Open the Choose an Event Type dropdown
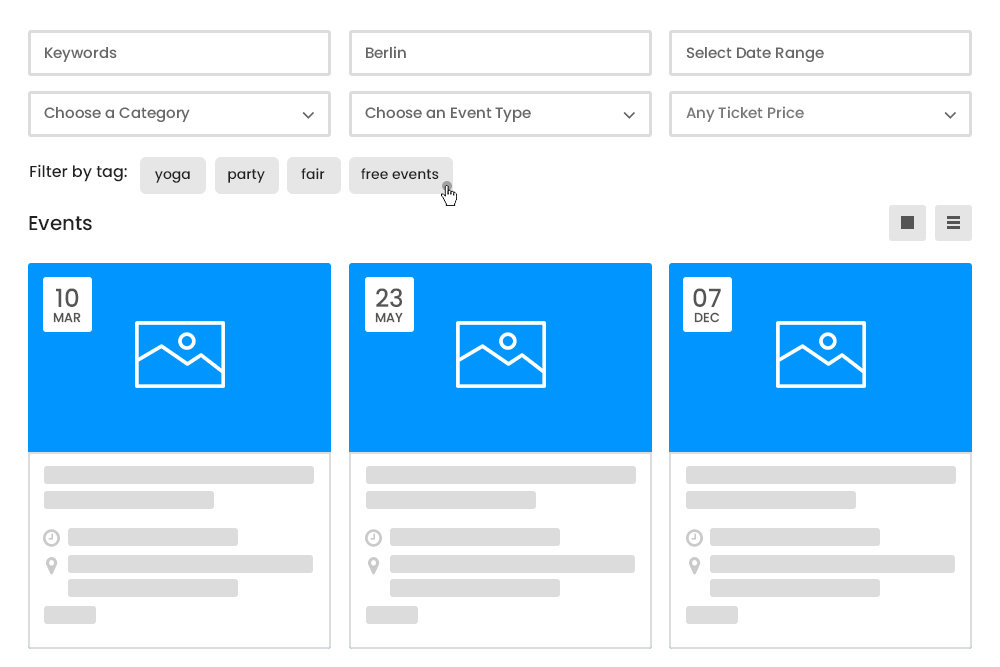Screen dimensions: 1000x667 (x=500, y=114)
